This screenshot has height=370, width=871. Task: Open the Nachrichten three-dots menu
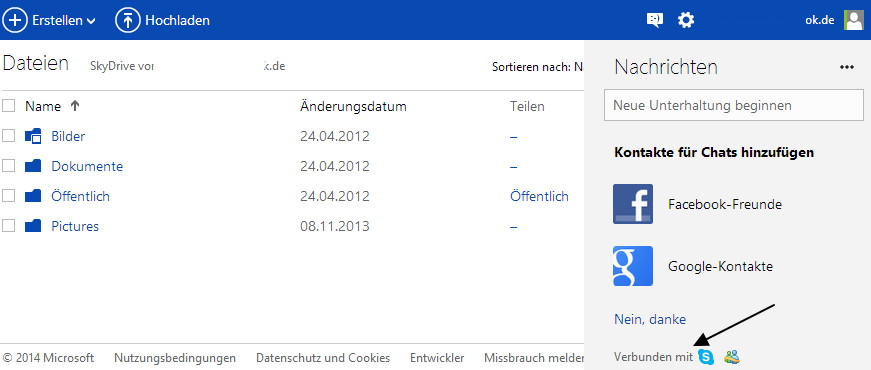(x=847, y=67)
